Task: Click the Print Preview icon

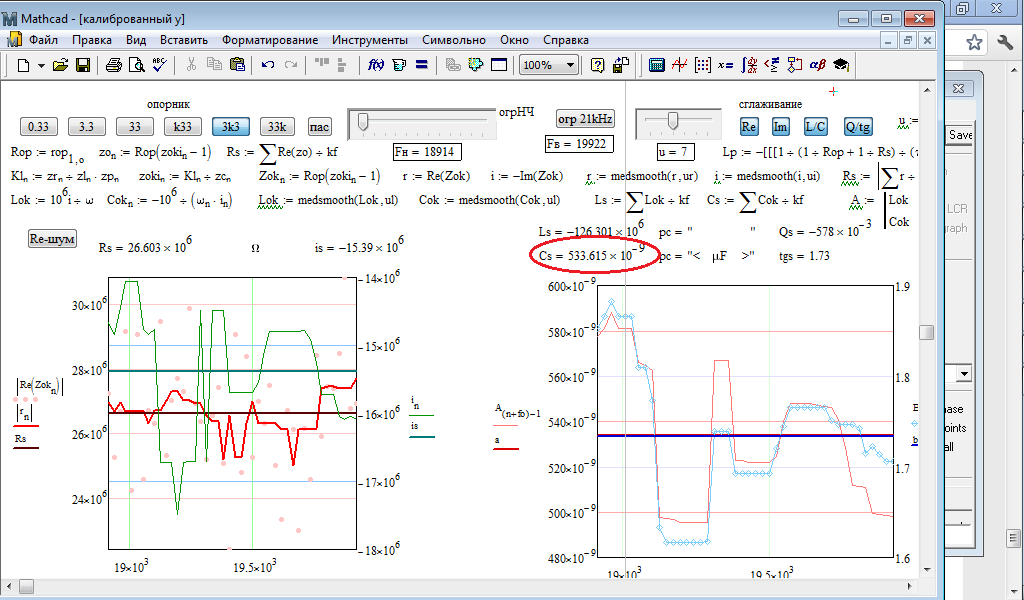Action: pyautogui.click(x=136, y=65)
